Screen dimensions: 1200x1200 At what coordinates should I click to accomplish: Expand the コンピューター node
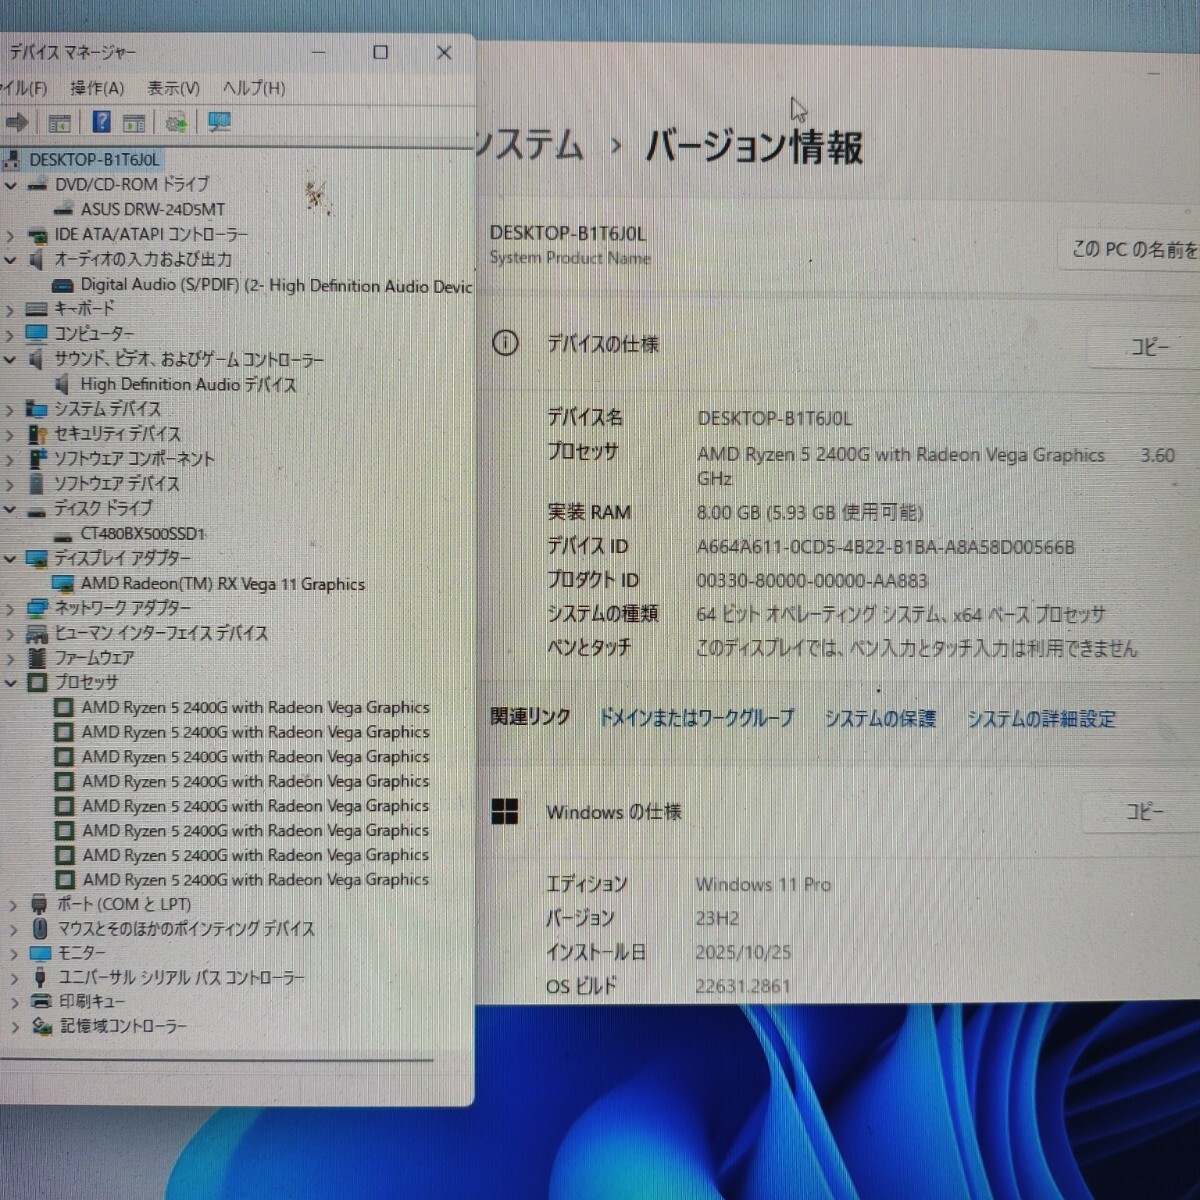click(x=10, y=334)
